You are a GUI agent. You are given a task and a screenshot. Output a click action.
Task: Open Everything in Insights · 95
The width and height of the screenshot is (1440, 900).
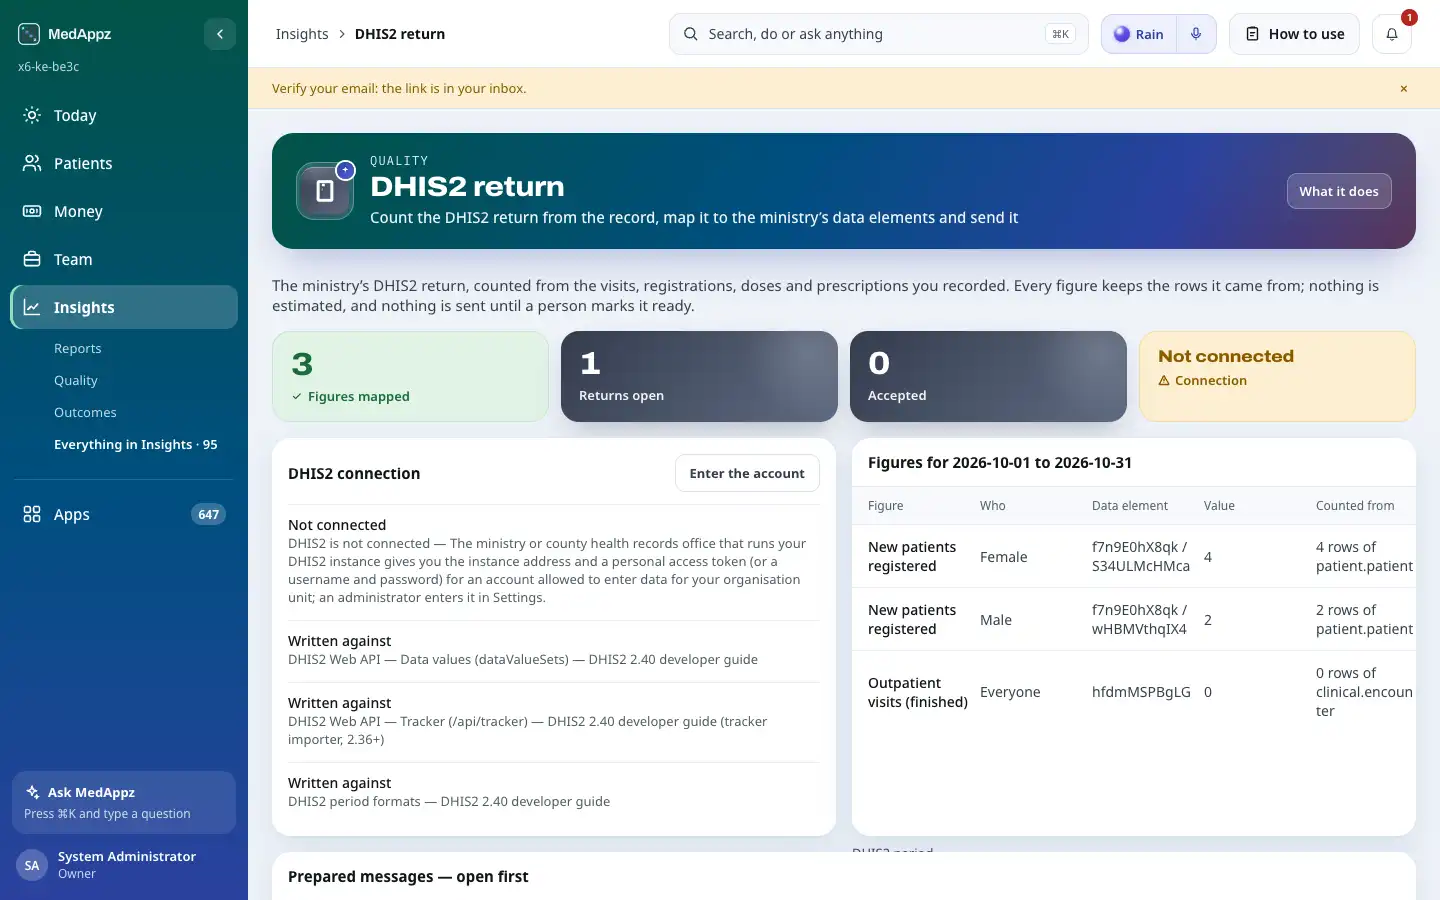[135, 444]
